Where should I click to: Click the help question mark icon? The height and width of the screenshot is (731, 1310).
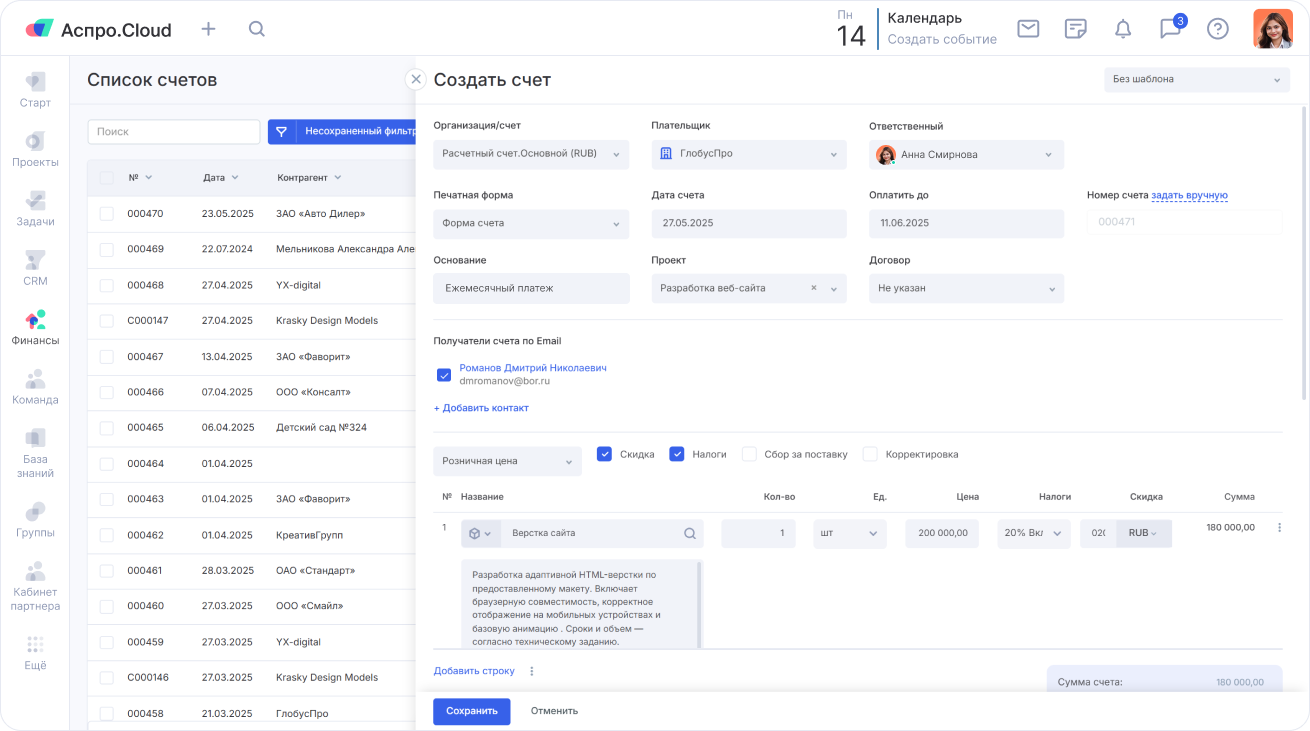pyautogui.click(x=1217, y=29)
